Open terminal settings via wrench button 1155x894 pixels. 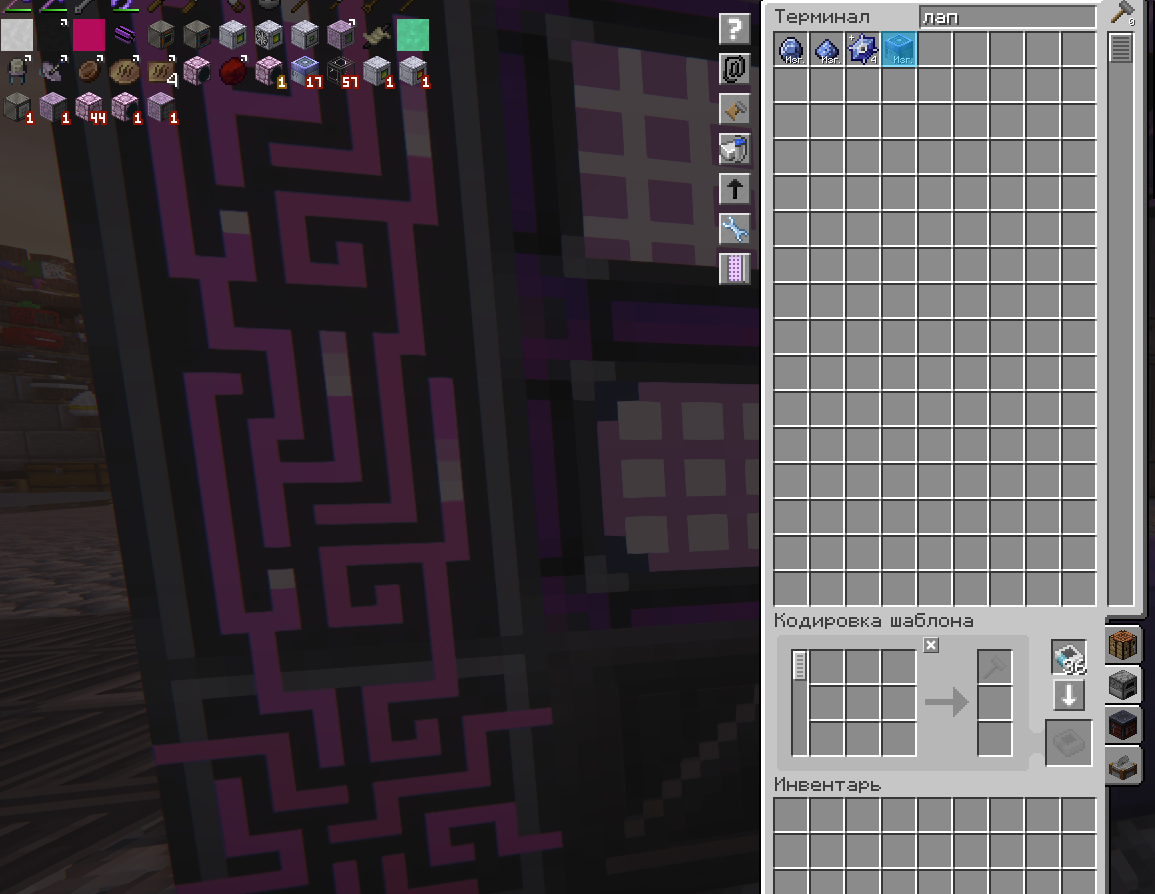pos(734,229)
